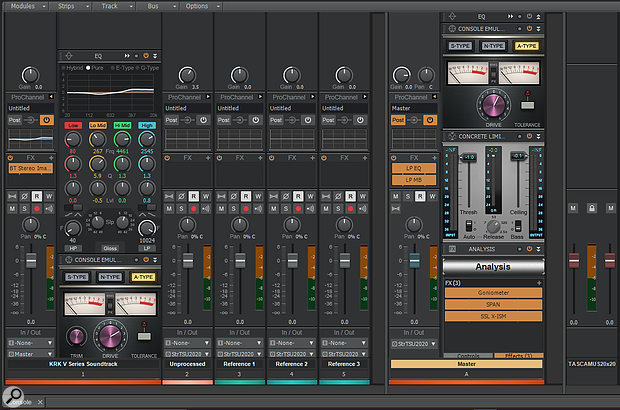The height and width of the screenshot is (410, 620).
Task: Enable write automation on Unprocessed strip
Action: [206, 196]
